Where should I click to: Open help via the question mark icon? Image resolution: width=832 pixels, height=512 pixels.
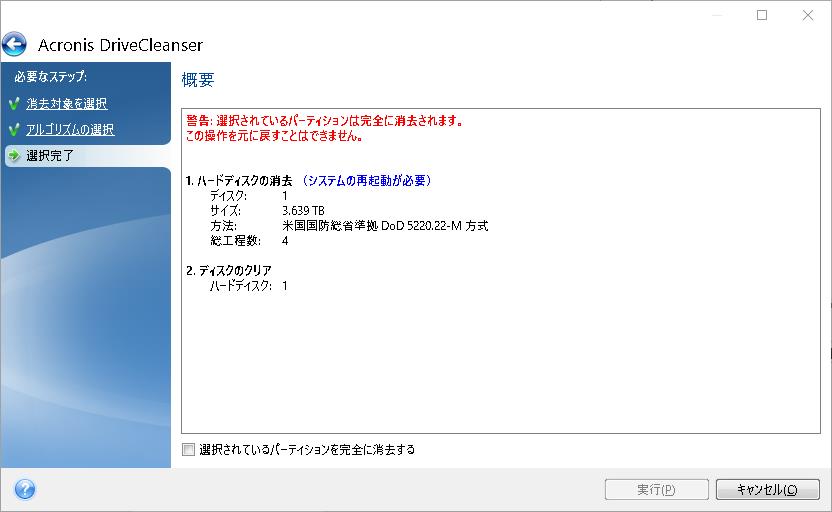[25, 489]
